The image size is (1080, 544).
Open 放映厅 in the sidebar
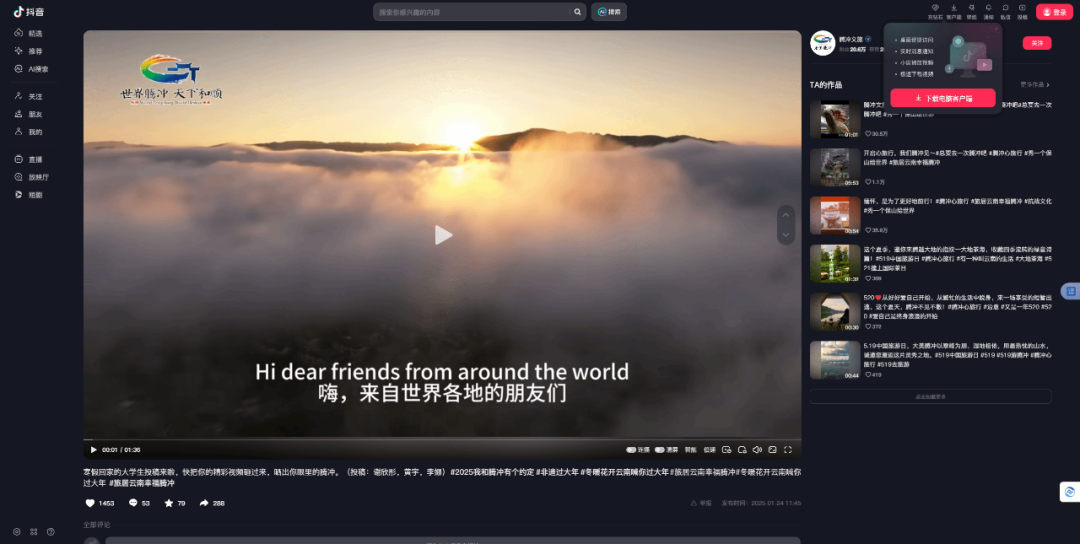click(32, 177)
